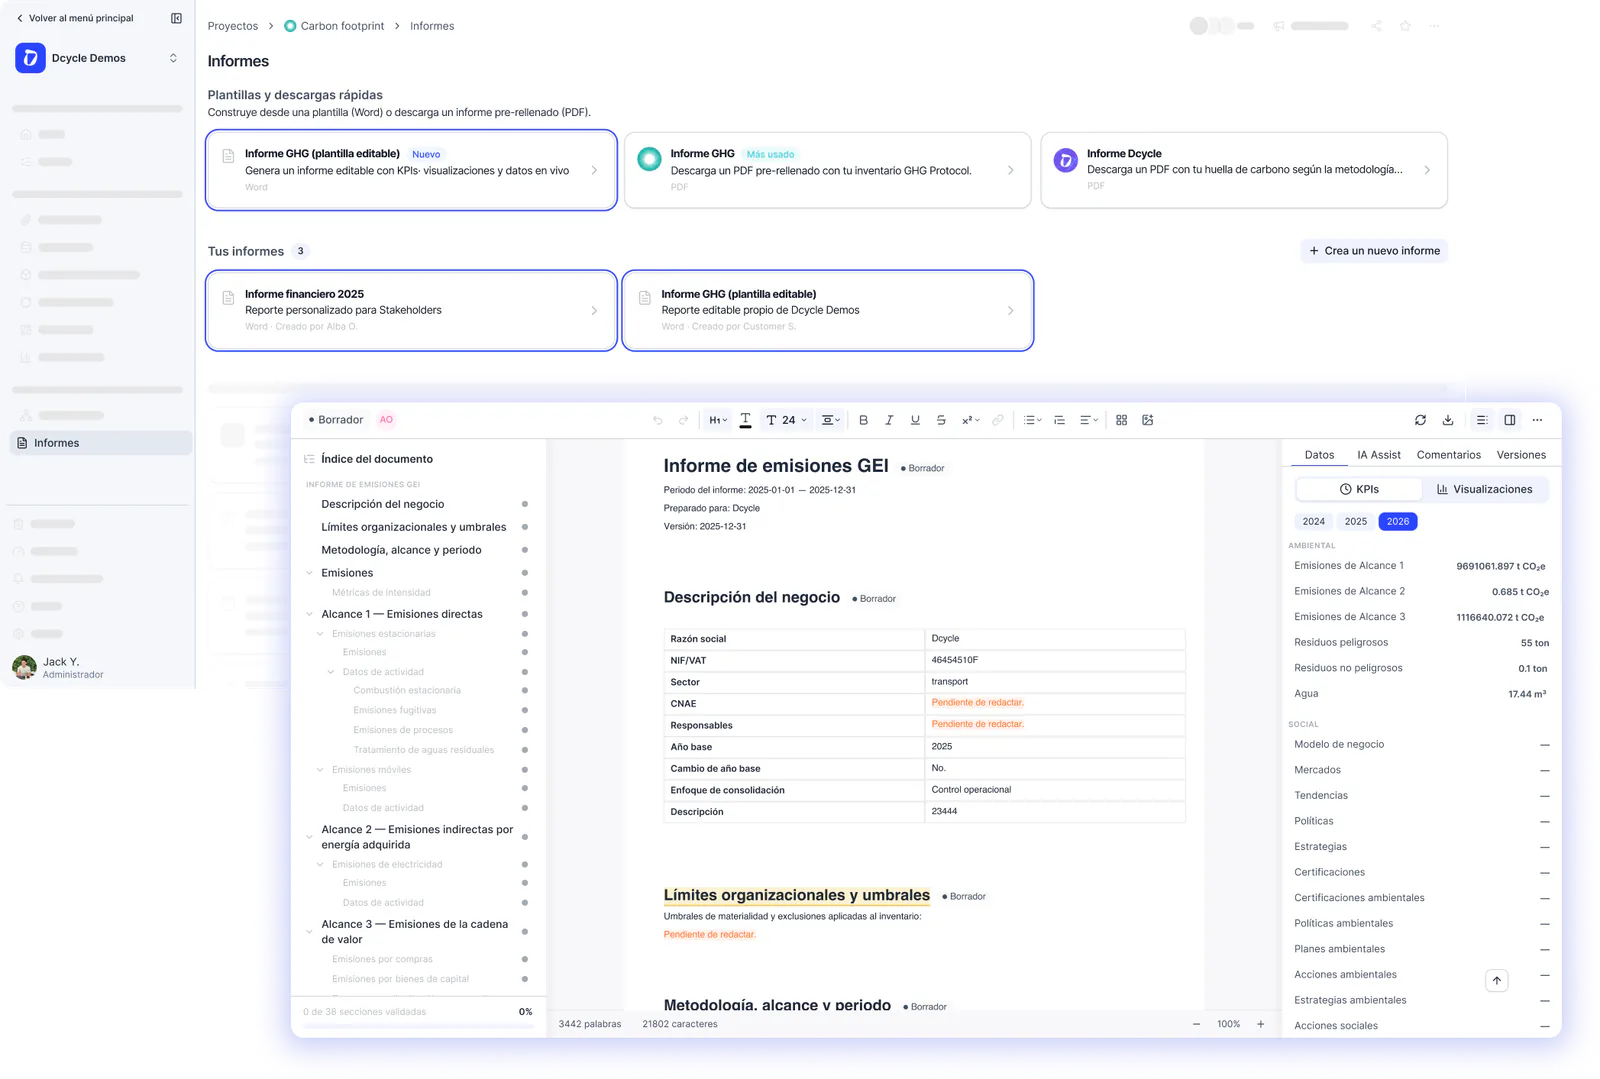Open the text alignment dropdown in toolbar
The height and width of the screenshot is (1079, 1600).
830,420
